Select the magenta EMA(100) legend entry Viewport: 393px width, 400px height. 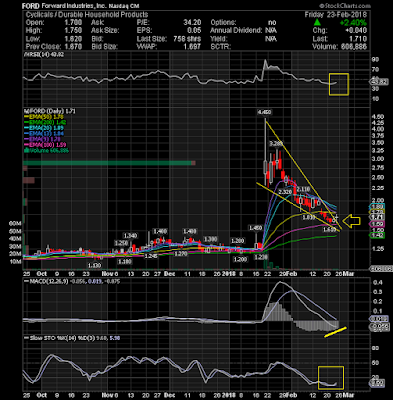coord(45,145)
